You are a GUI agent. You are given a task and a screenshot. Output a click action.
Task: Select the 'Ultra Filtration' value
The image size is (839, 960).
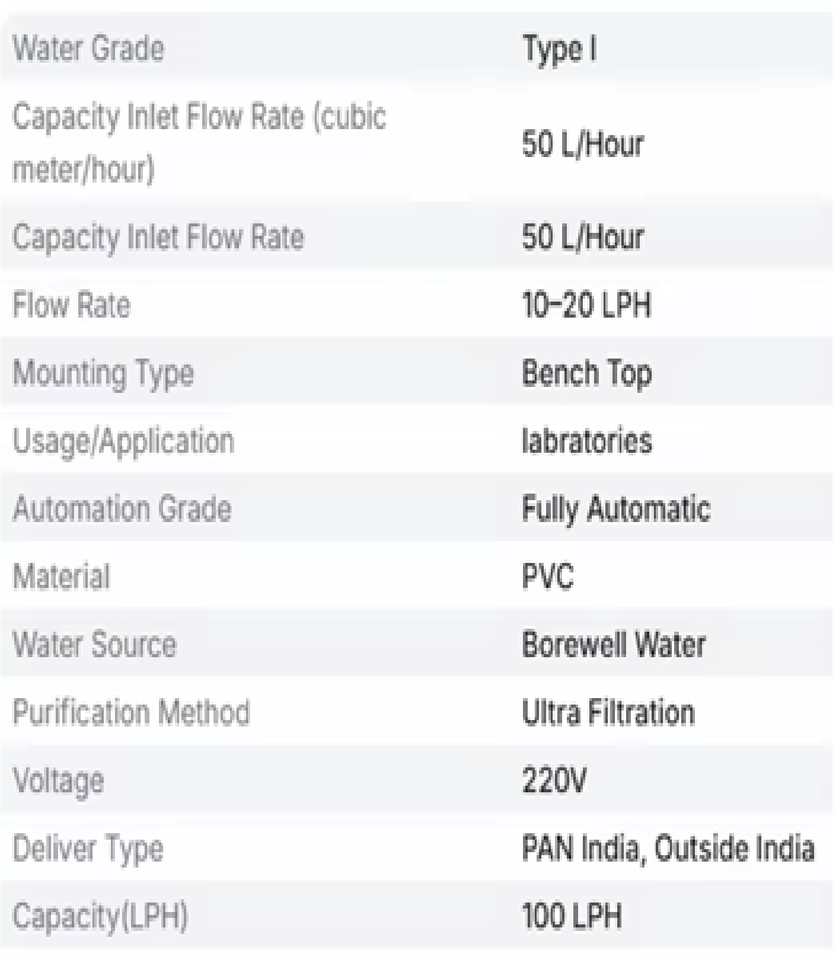tap(608, 713)
